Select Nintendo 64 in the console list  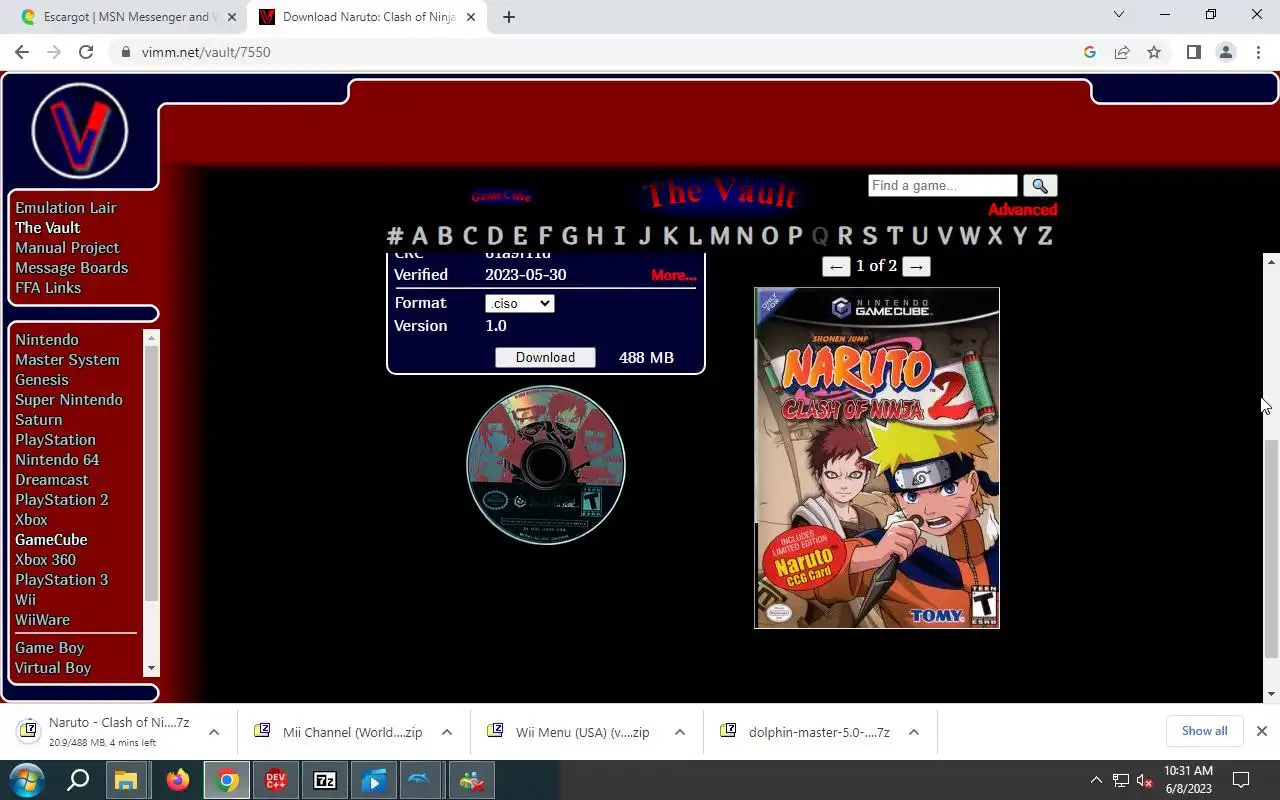click(x=57, y=460)
